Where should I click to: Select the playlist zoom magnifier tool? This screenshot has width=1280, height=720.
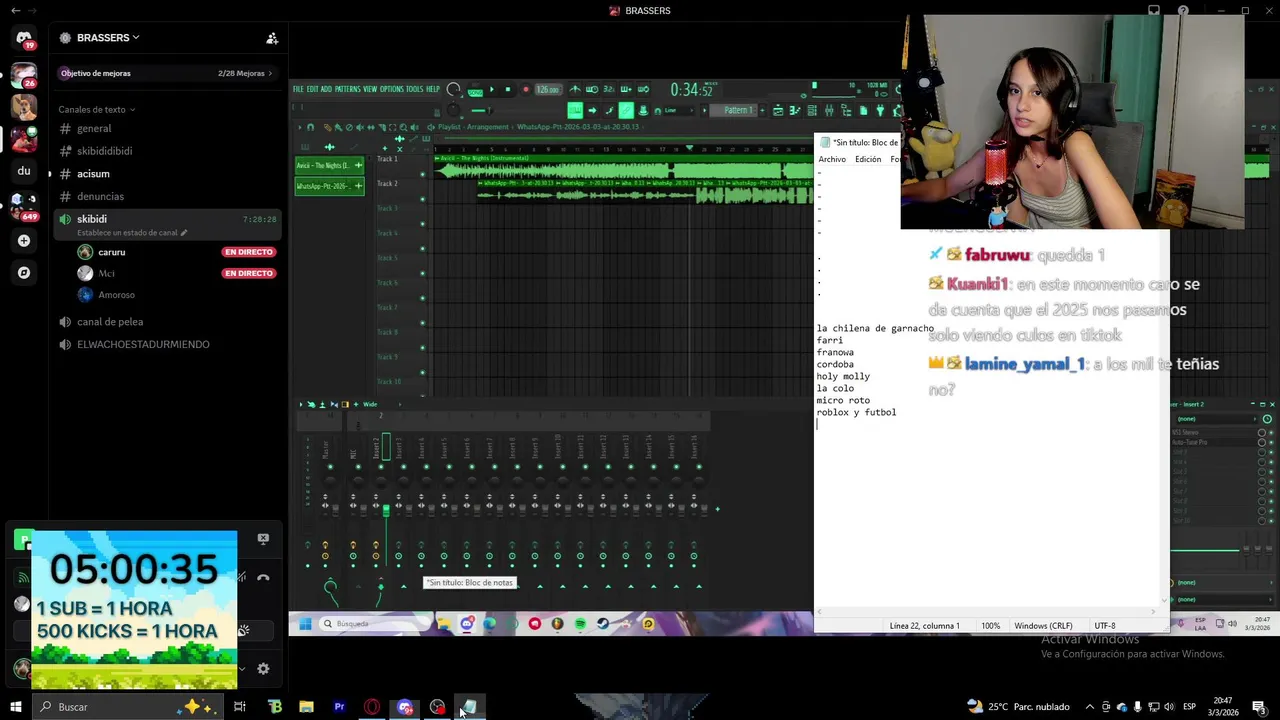(x=403, y=127)
